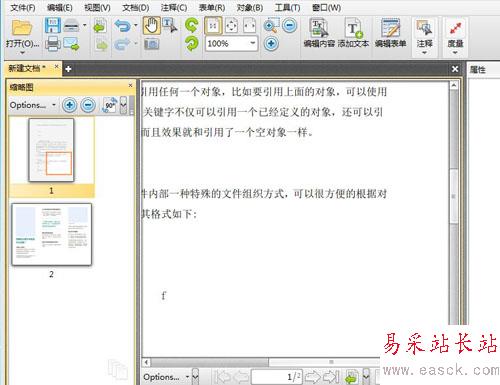Click 添加文本 add text tool
Screen dimensions: 500x385
point(353,33)
